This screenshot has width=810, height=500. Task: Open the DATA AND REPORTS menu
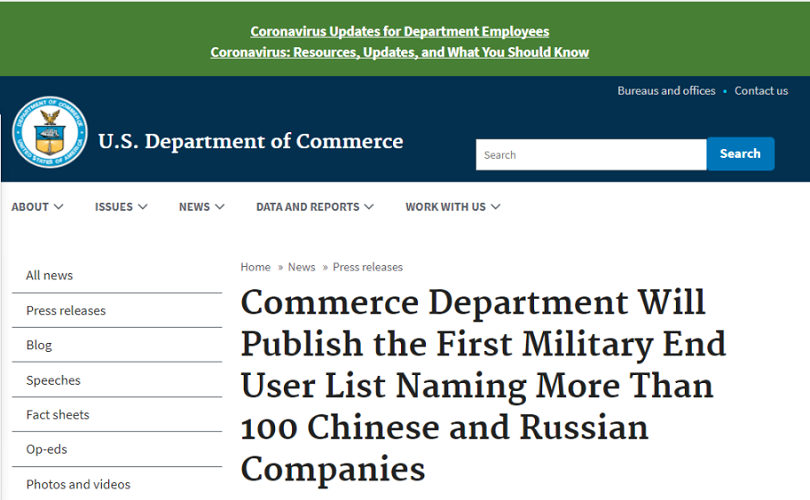click(x=315, y=207)
